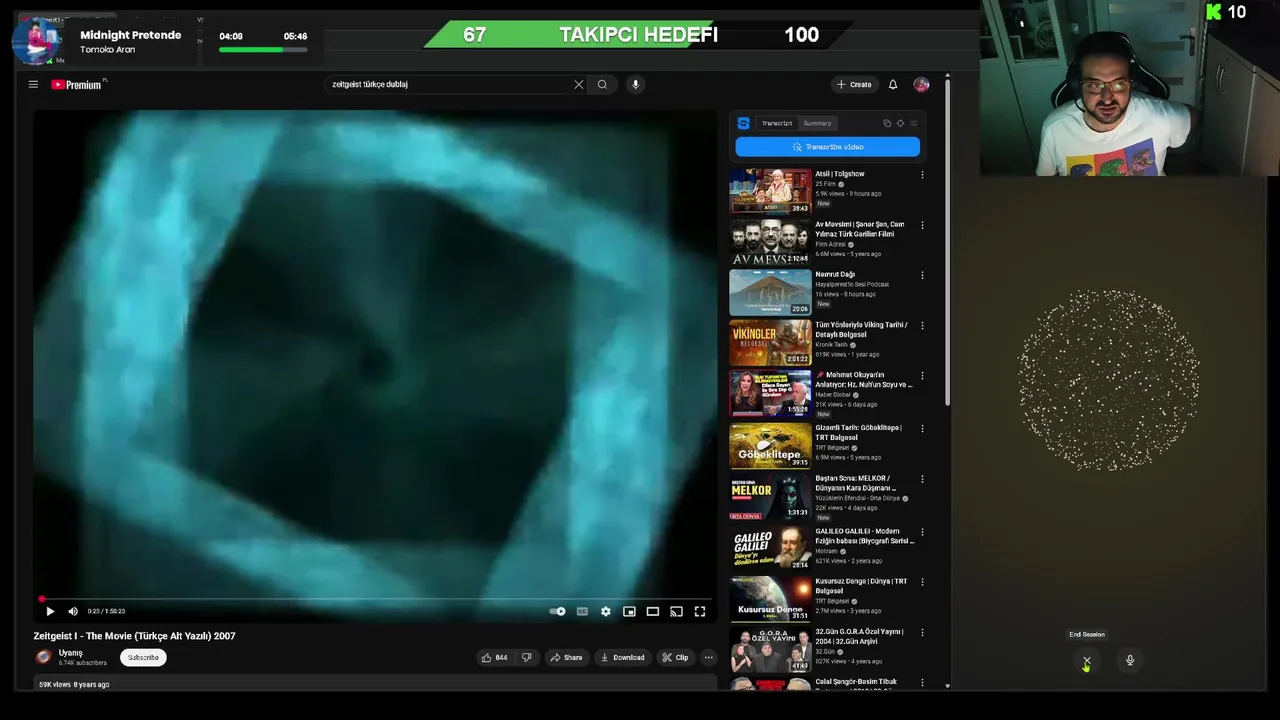Play the Zeitgeist video

[x=50, y=611]
